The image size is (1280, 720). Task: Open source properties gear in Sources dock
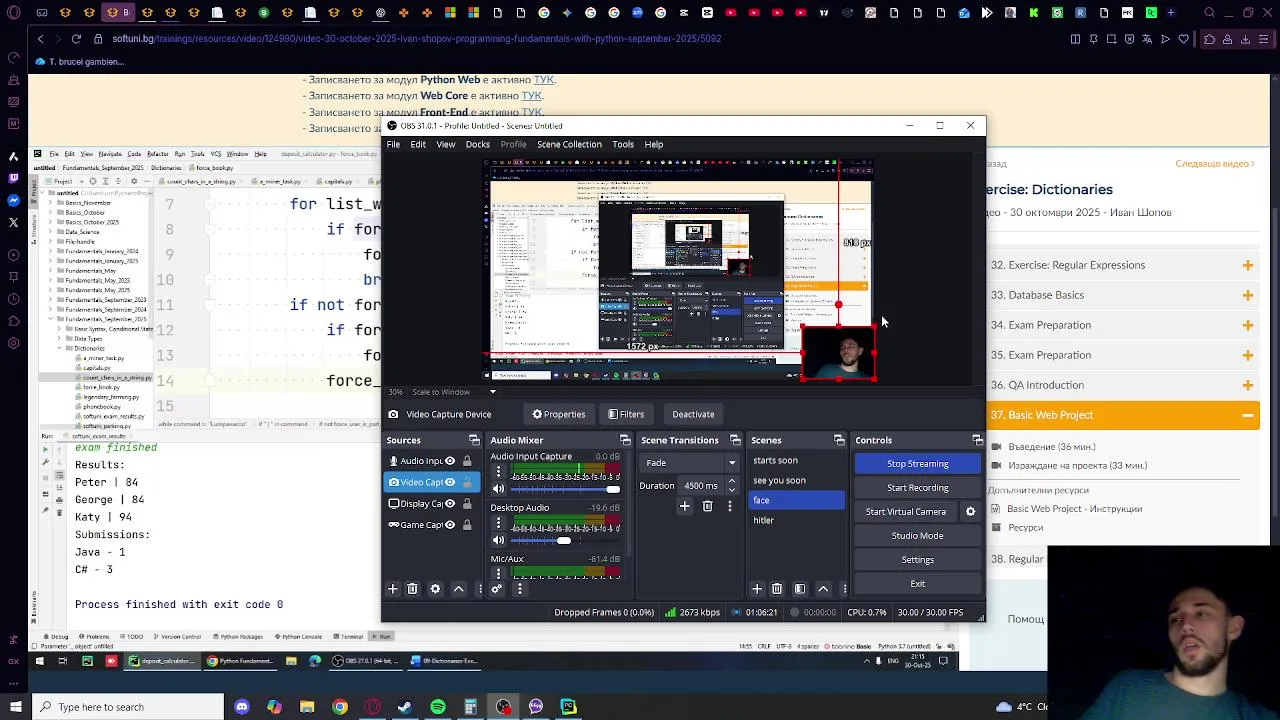(x=435, y=589)
